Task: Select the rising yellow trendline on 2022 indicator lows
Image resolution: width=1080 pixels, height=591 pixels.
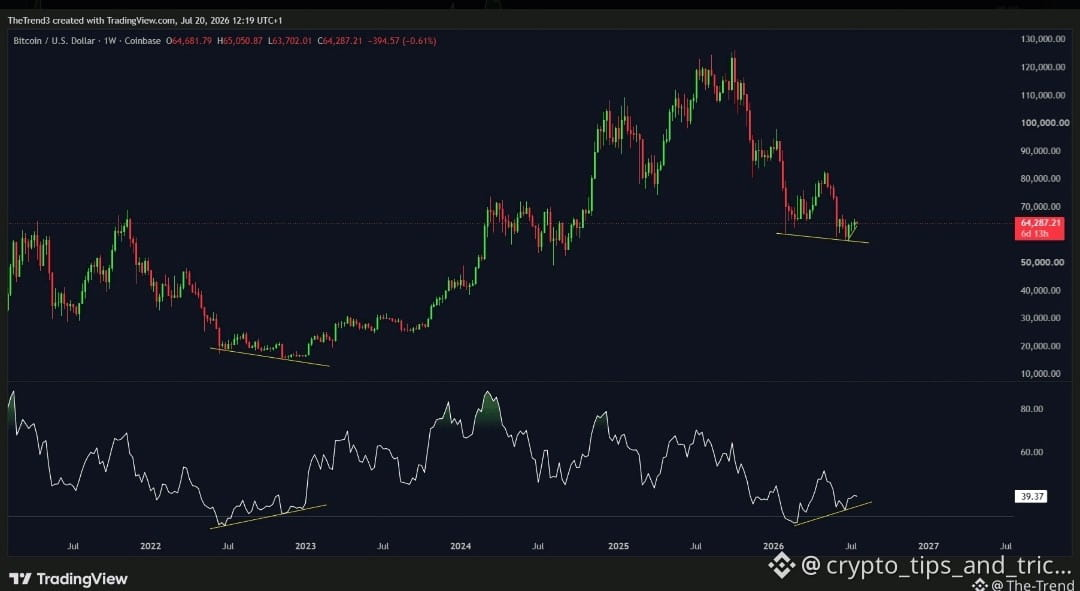Action: 267,517
